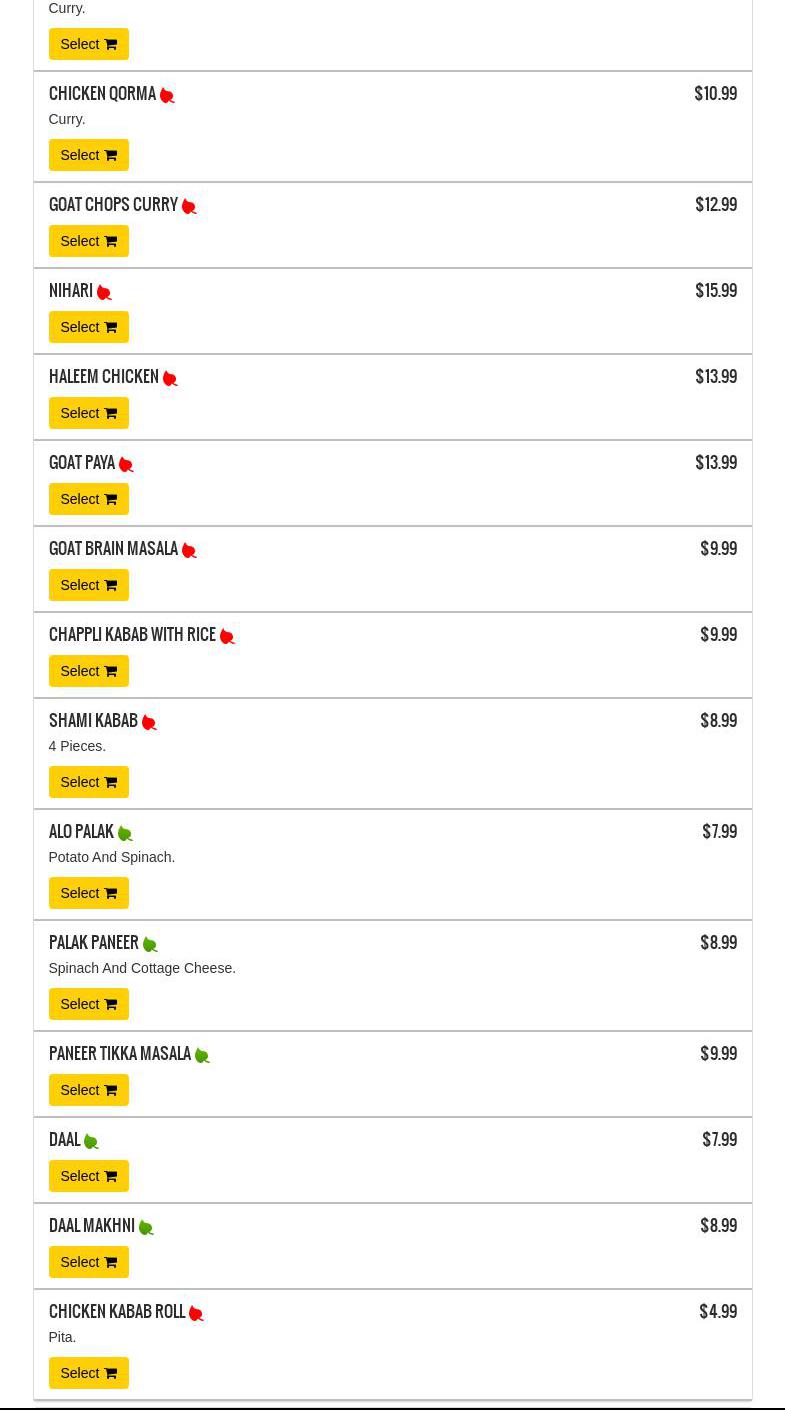Click the Select button for Nihari
785x1410 pixels.
point(88,327)
